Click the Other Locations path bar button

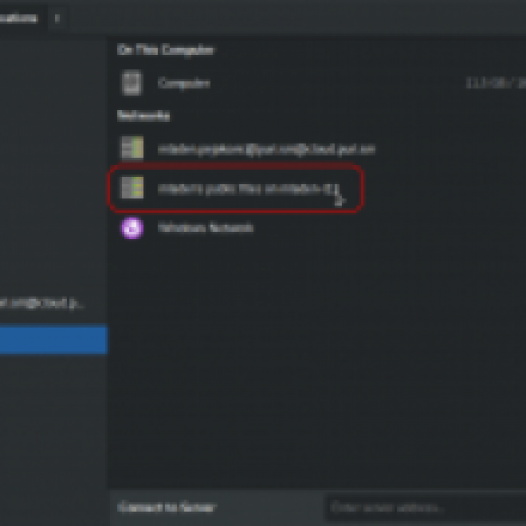[x=19, y=18]
